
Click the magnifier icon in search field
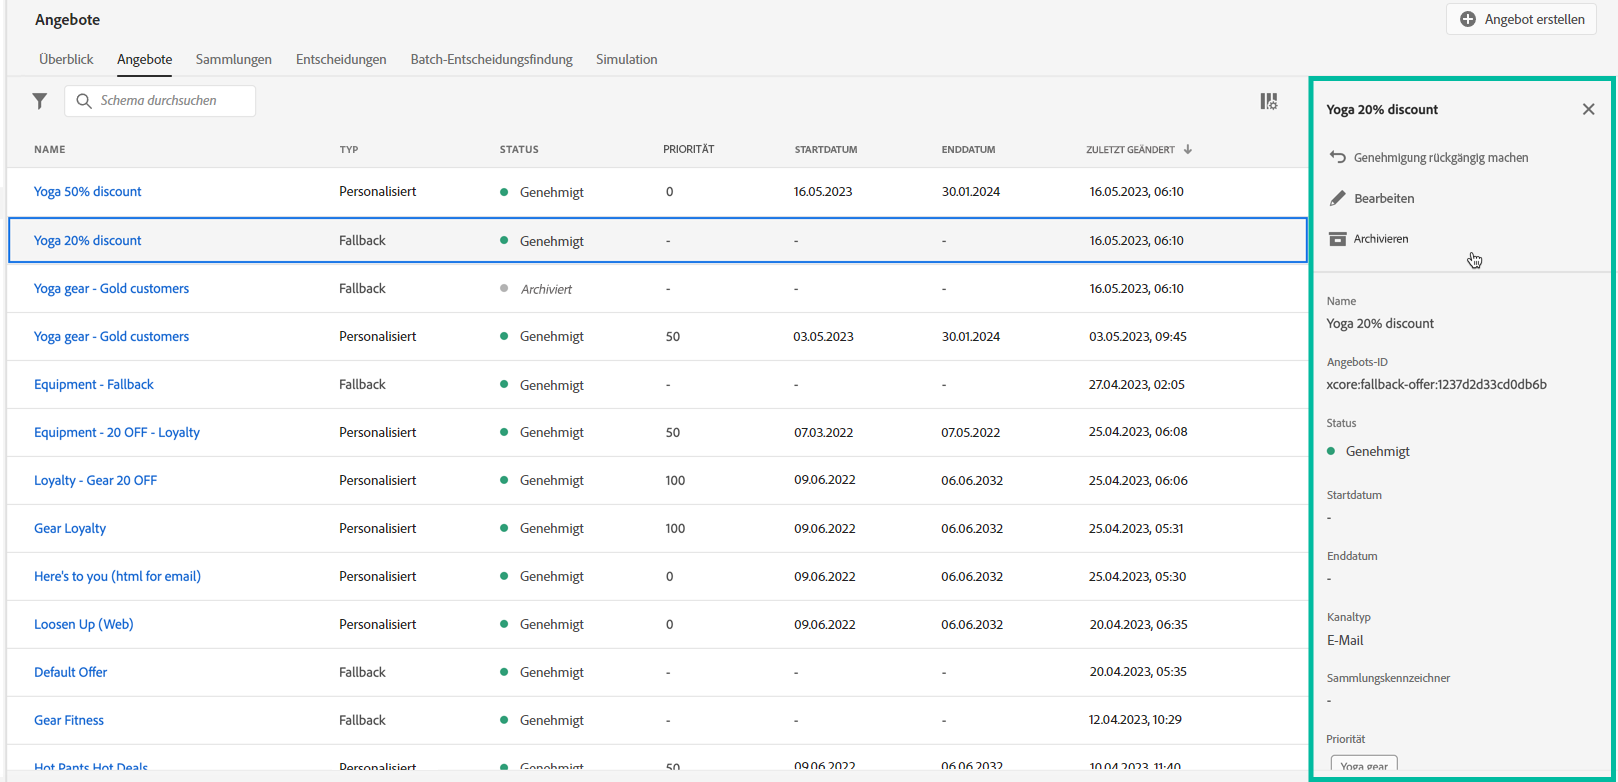coord(84,101)
